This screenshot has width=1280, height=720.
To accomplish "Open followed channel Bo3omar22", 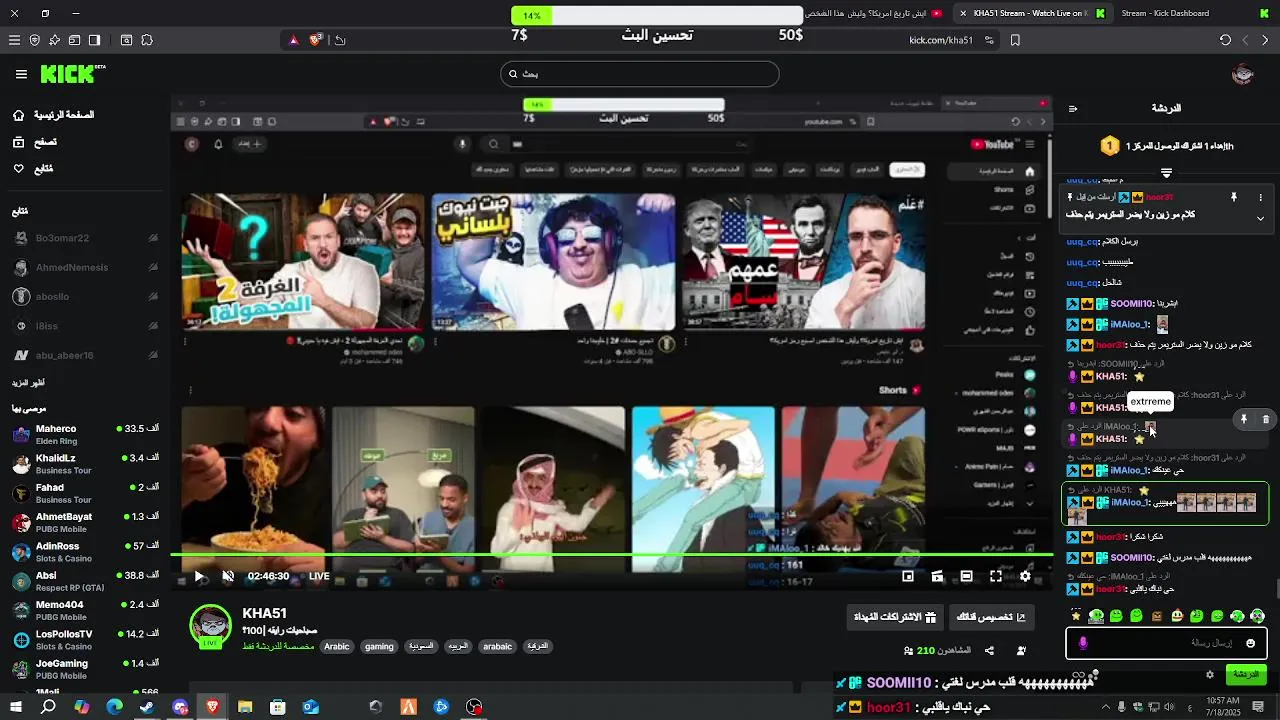I will [x=85, y=238].
